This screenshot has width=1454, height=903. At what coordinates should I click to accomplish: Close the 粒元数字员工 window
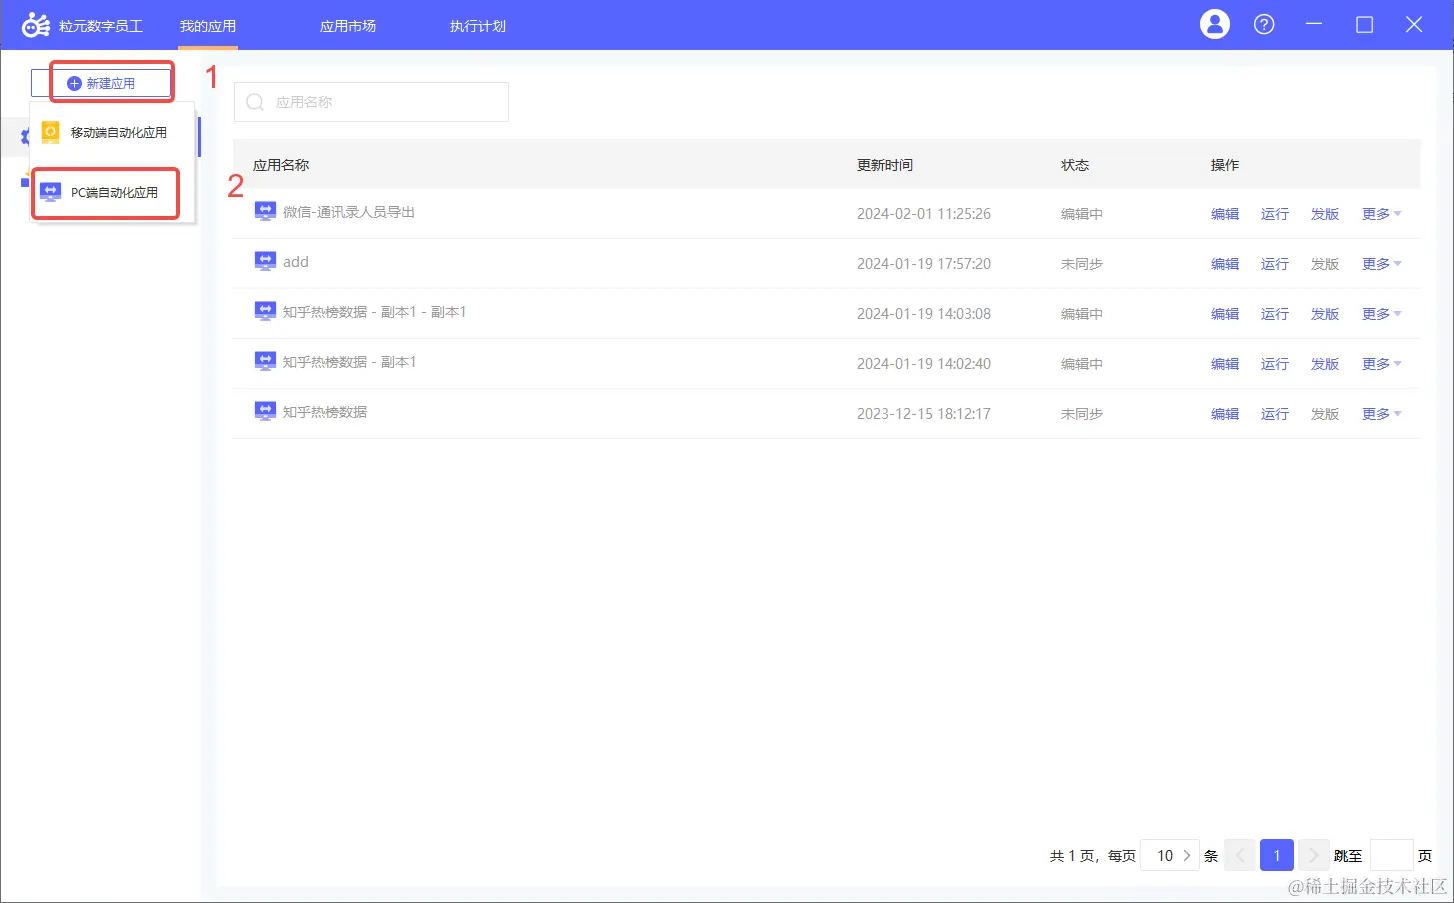pyautogui.click(x=1414, y=24)
